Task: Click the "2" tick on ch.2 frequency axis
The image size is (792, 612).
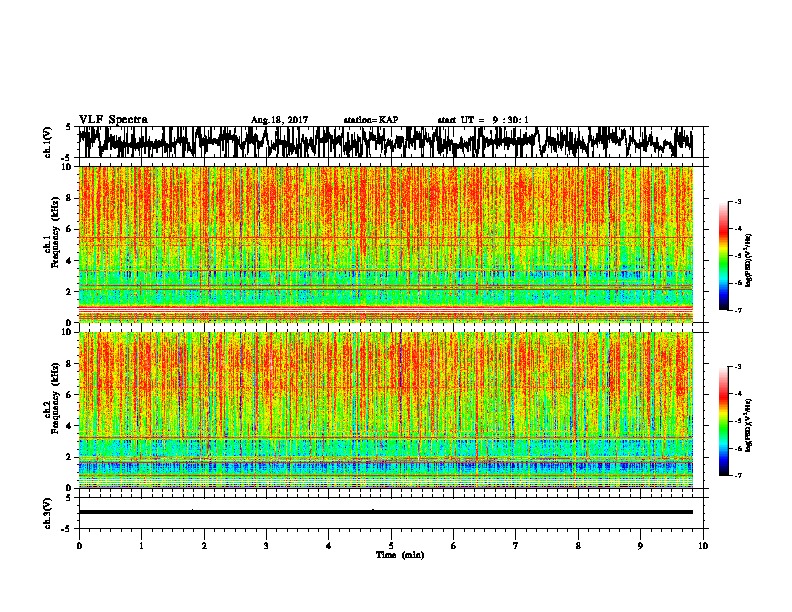Action: 70,457
